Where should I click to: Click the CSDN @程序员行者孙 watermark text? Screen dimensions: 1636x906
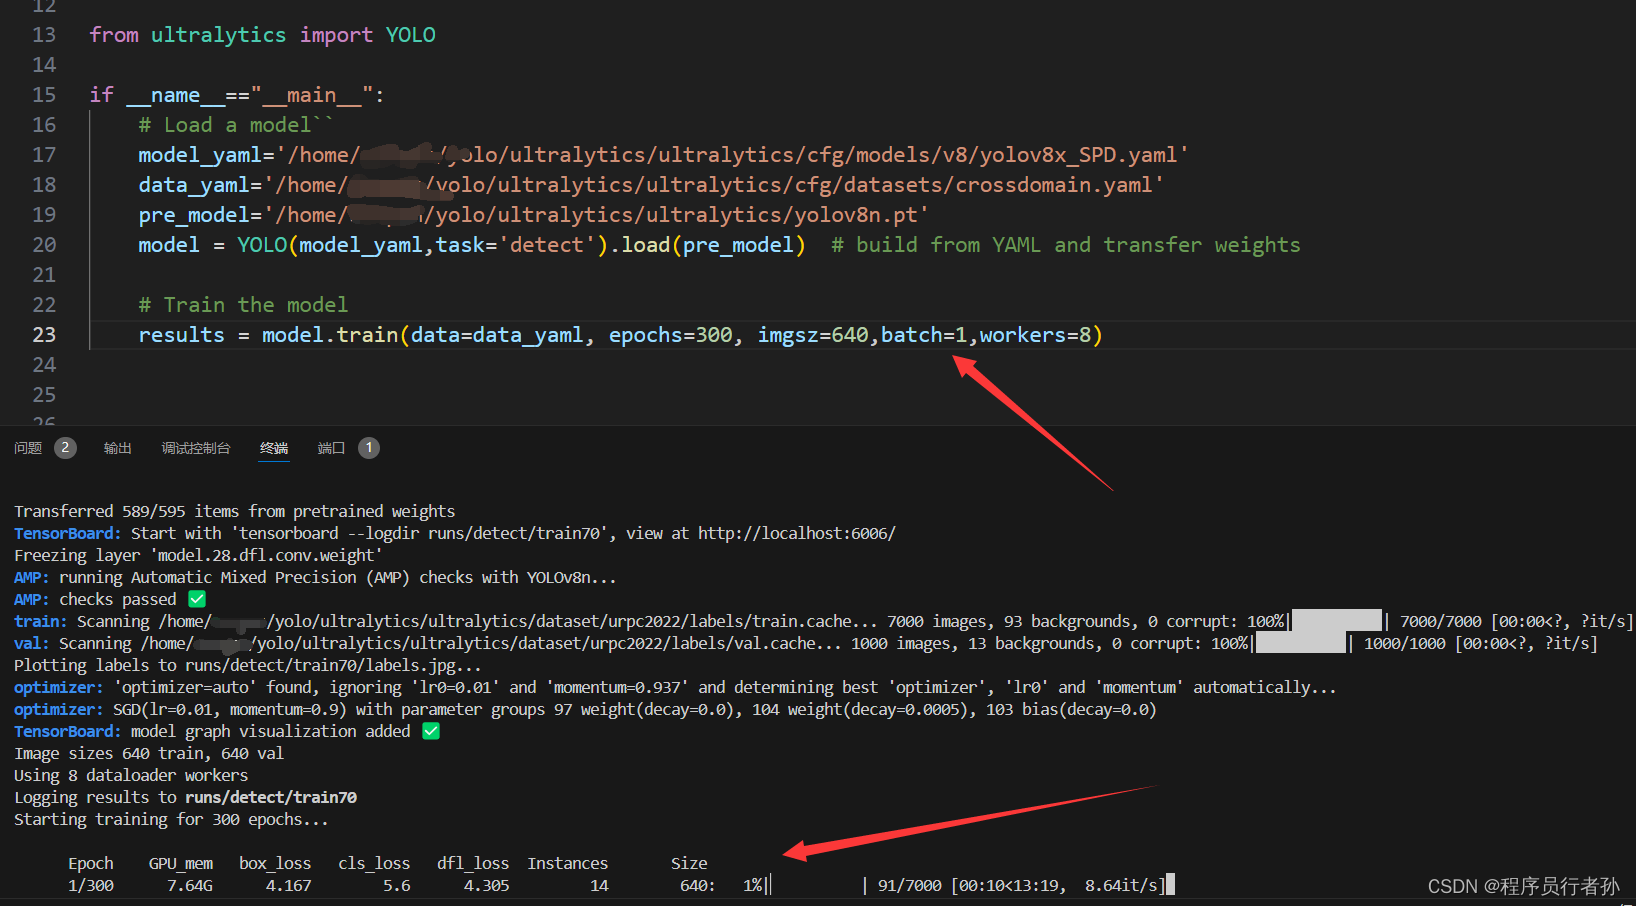(1527, 885)
